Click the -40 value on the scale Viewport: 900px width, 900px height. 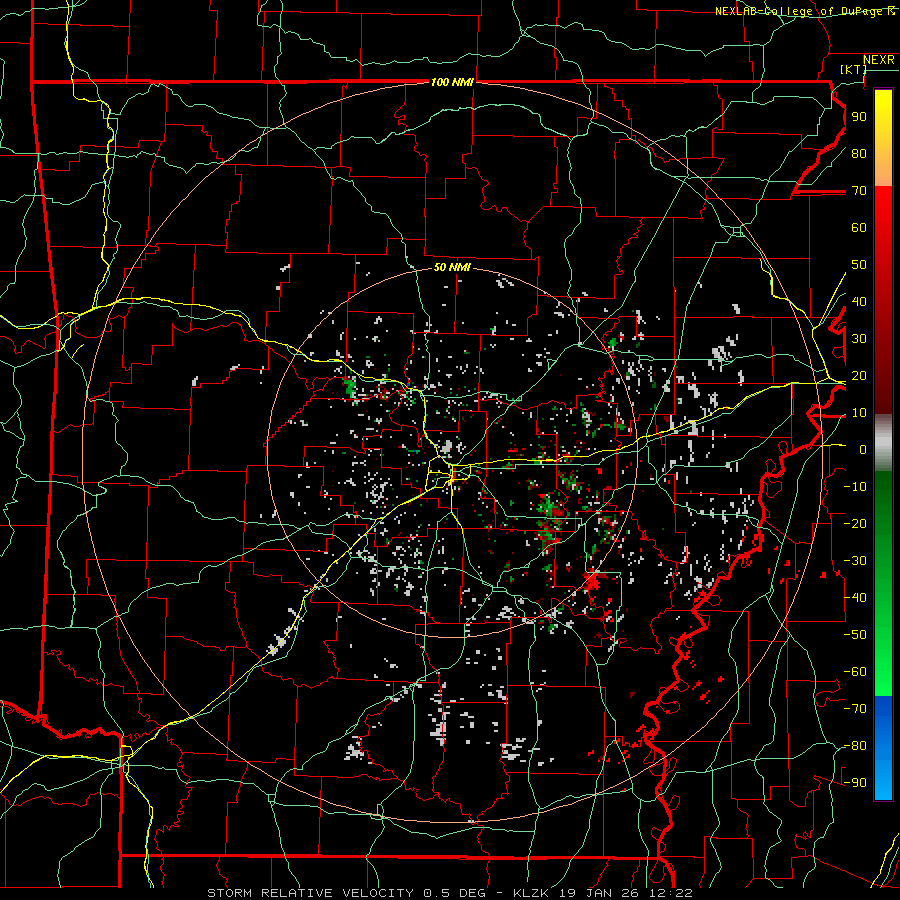[855, 598]
